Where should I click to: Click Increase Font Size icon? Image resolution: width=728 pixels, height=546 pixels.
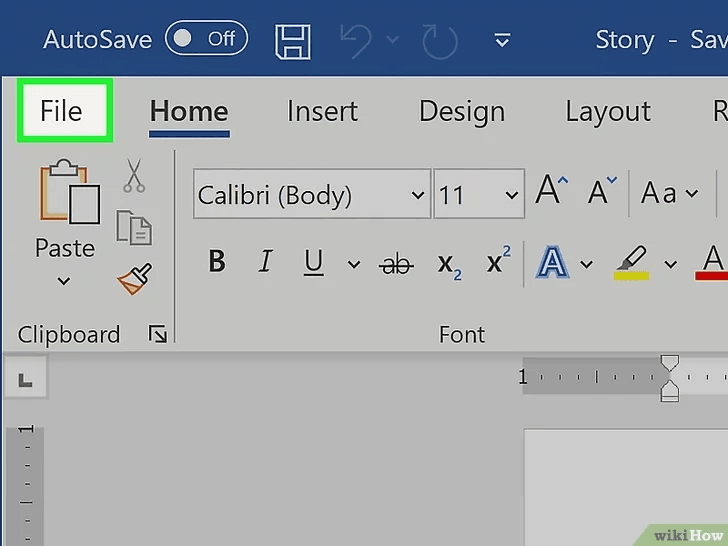click(552, 189)
